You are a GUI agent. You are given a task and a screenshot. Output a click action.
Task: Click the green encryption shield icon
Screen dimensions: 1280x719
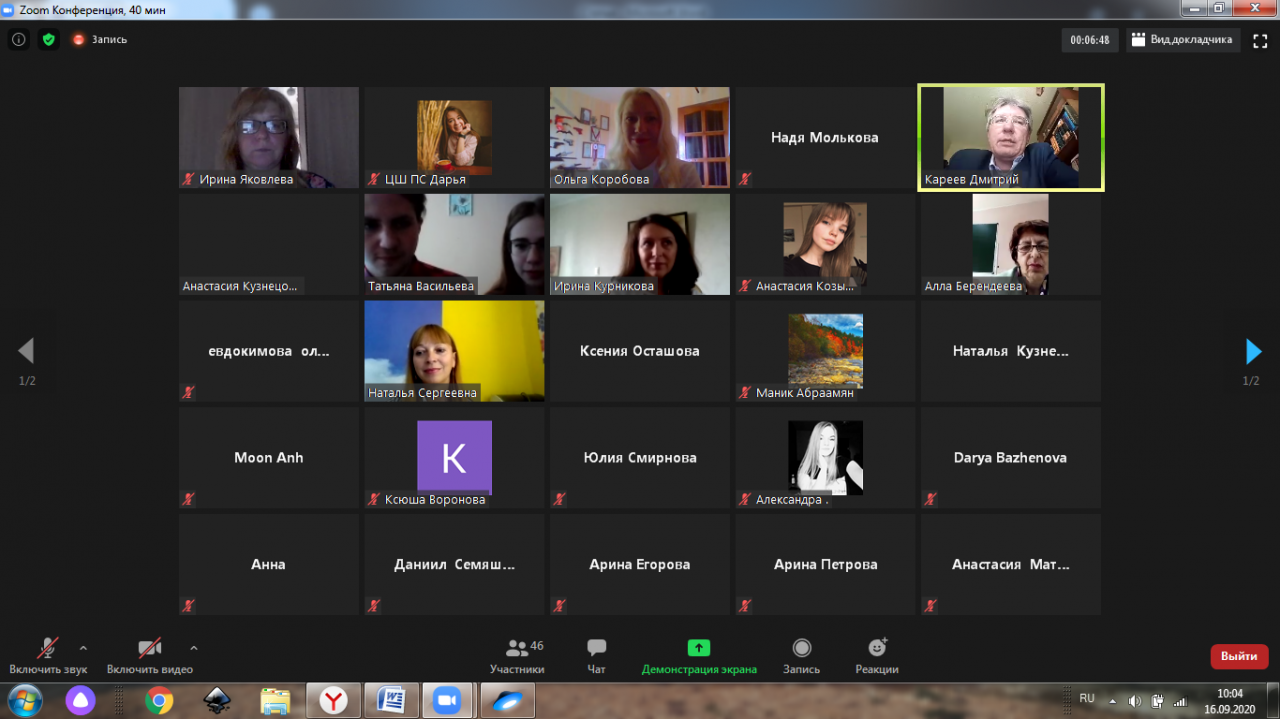[48, 40]
